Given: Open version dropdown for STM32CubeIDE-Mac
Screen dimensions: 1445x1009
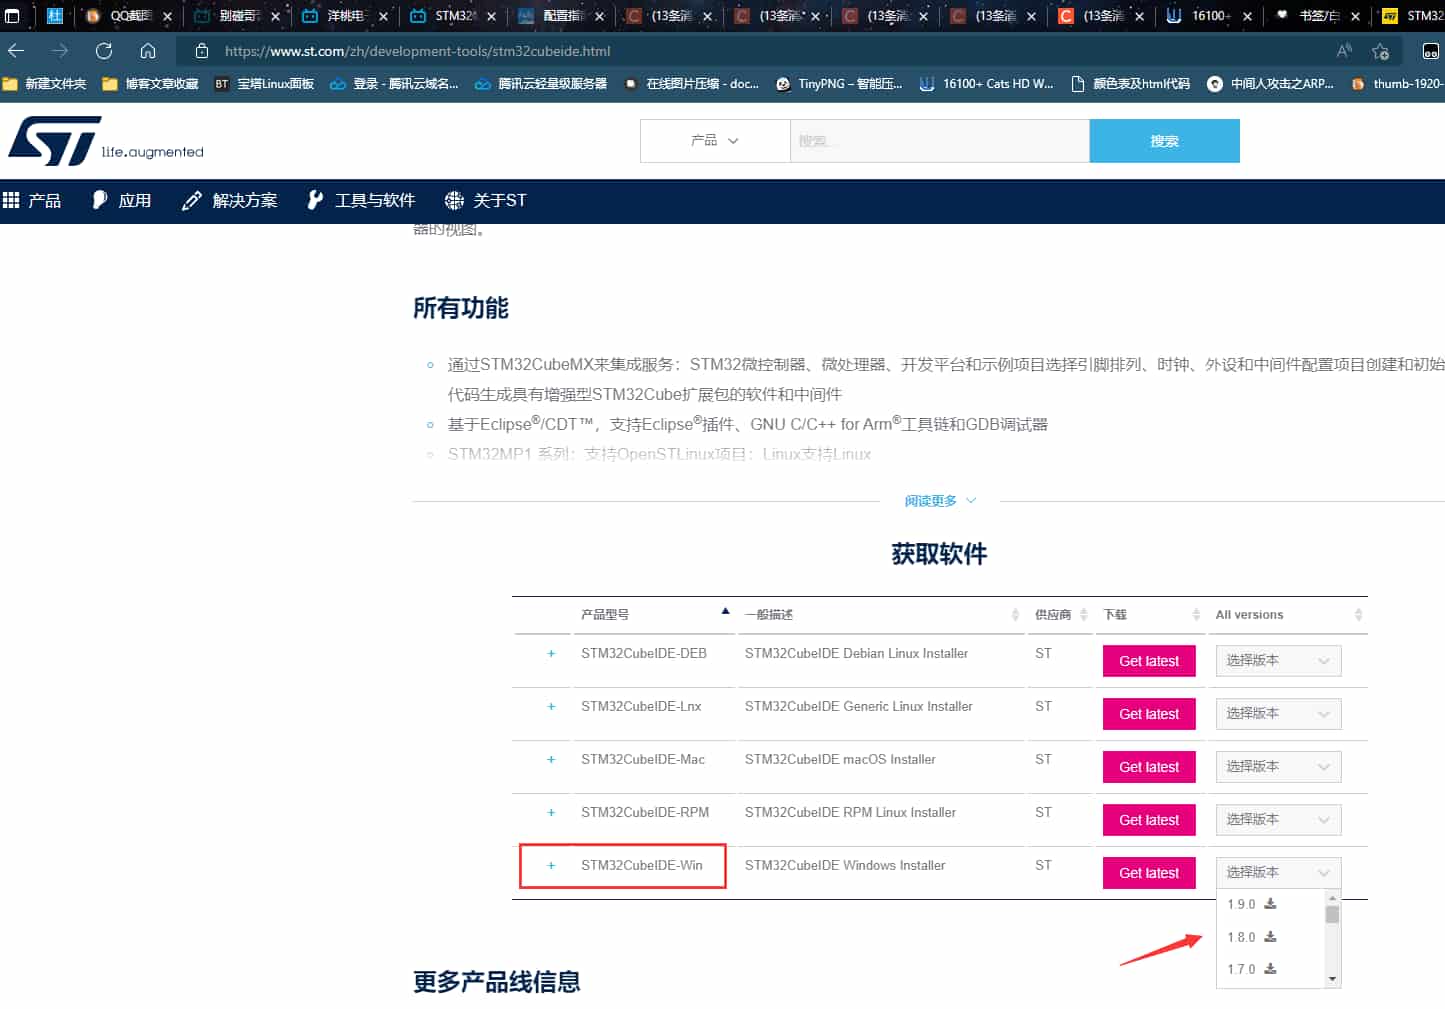Looking at the screenshot, I should pyautogui.click(x=1277, y=767).
